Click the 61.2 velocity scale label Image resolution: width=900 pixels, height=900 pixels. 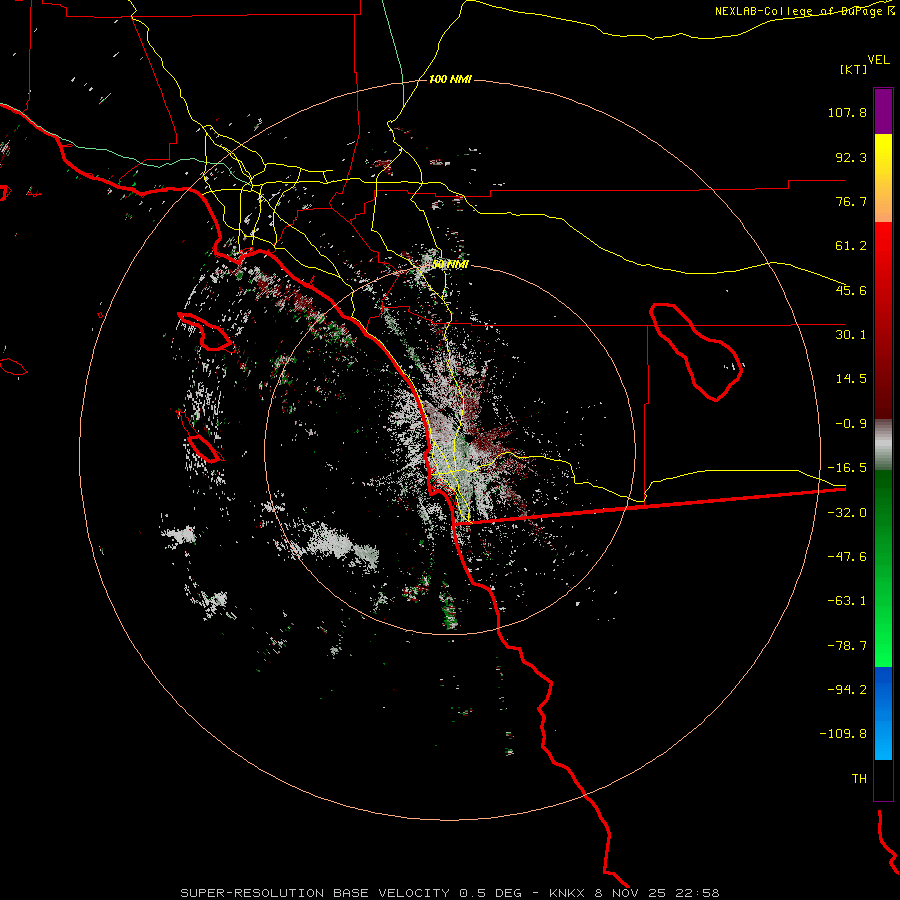(851, 246)
